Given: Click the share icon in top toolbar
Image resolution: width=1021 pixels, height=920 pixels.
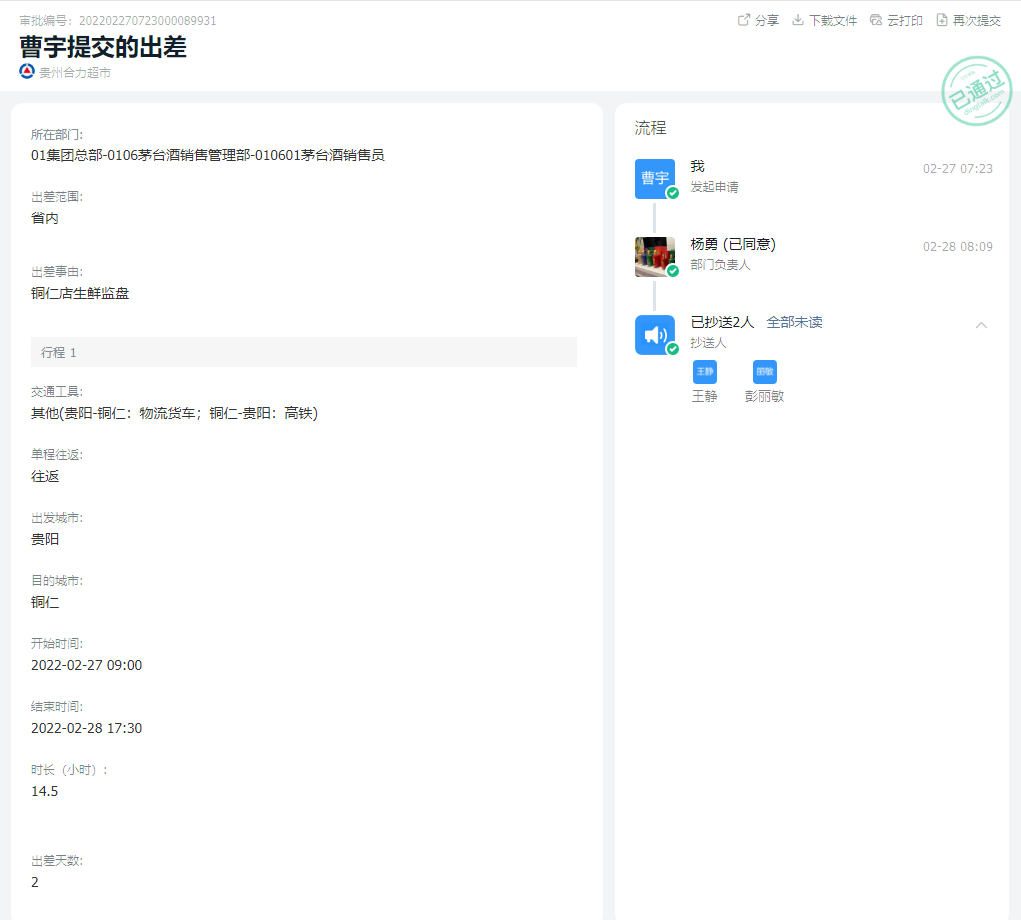Looking at the screenshot, I should [x=743, y=20].
